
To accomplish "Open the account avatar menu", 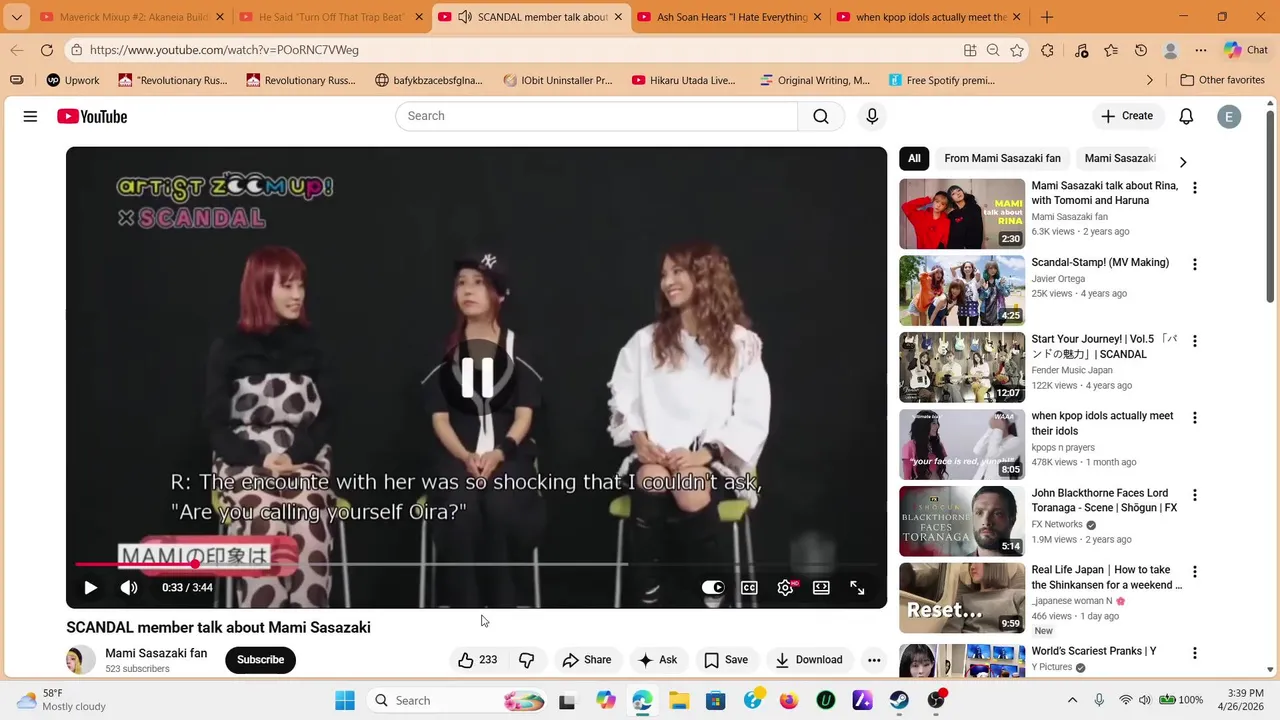I will (1229, 116).
